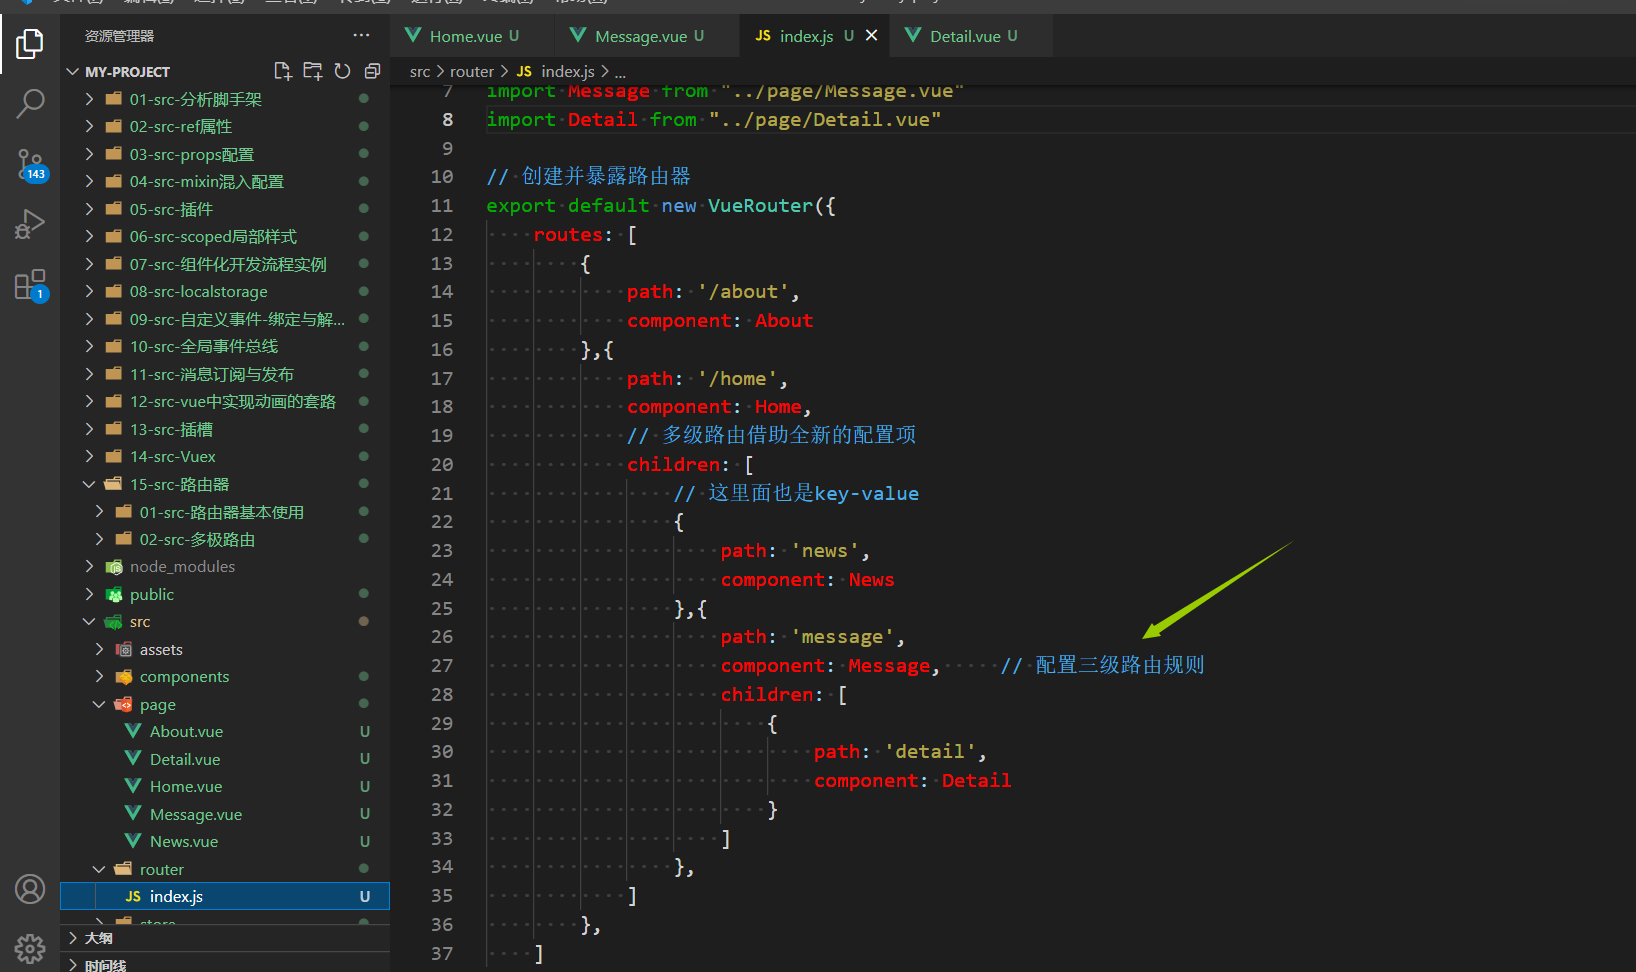Screen dimensions: 1636x972
Task: Collapse the MY-PROJECT section
Action: (72, 72)
